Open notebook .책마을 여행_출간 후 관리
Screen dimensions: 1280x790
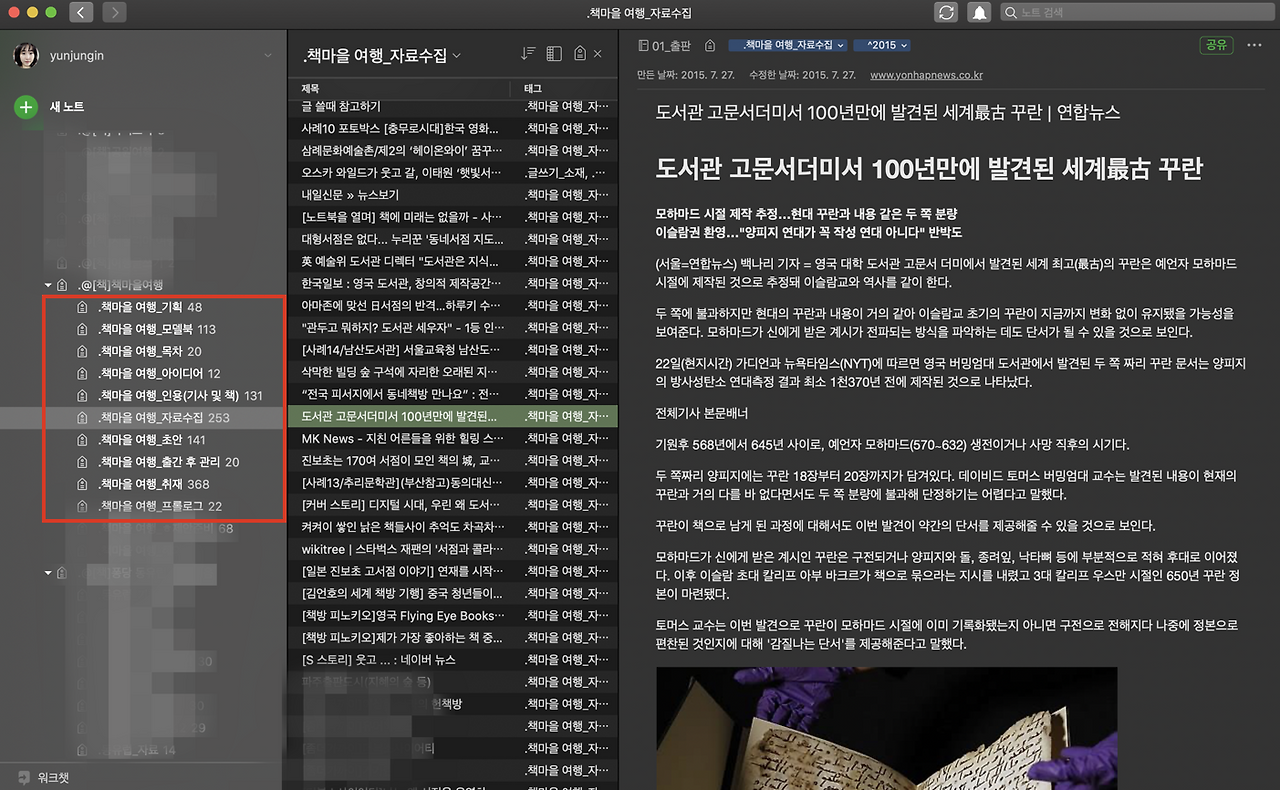point(169,462)
